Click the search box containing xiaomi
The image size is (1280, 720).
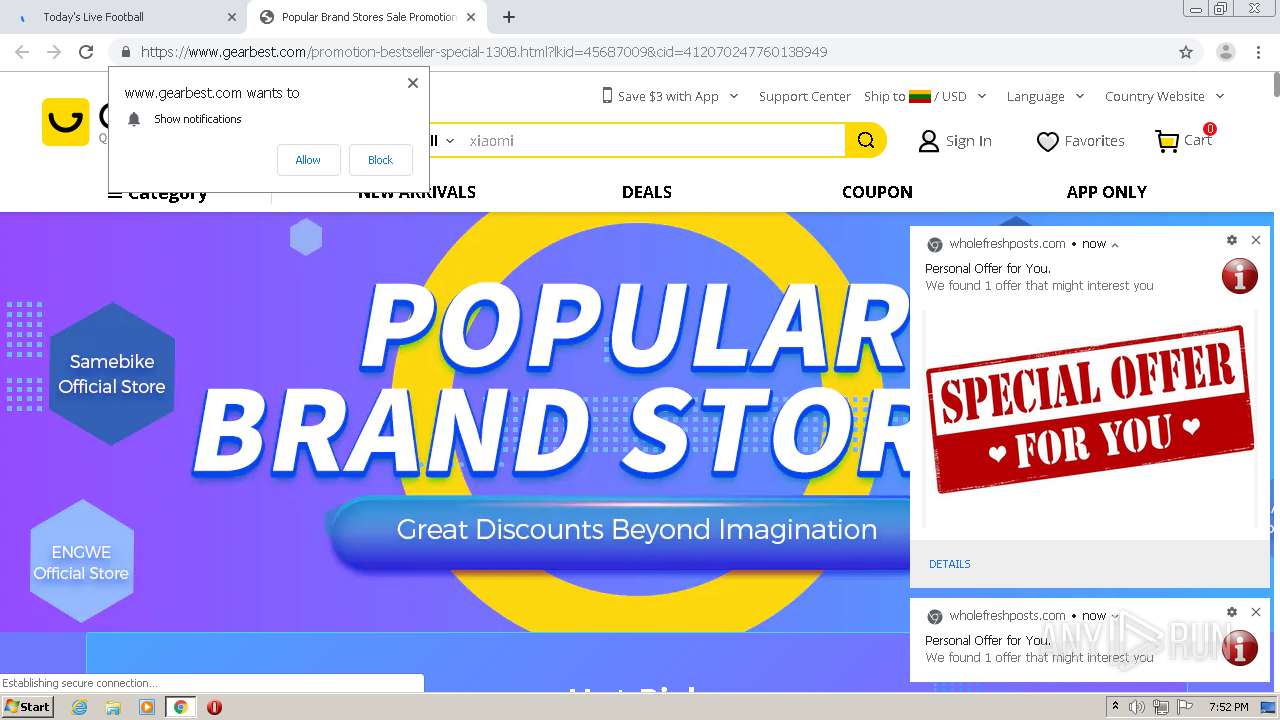[655, 141]
